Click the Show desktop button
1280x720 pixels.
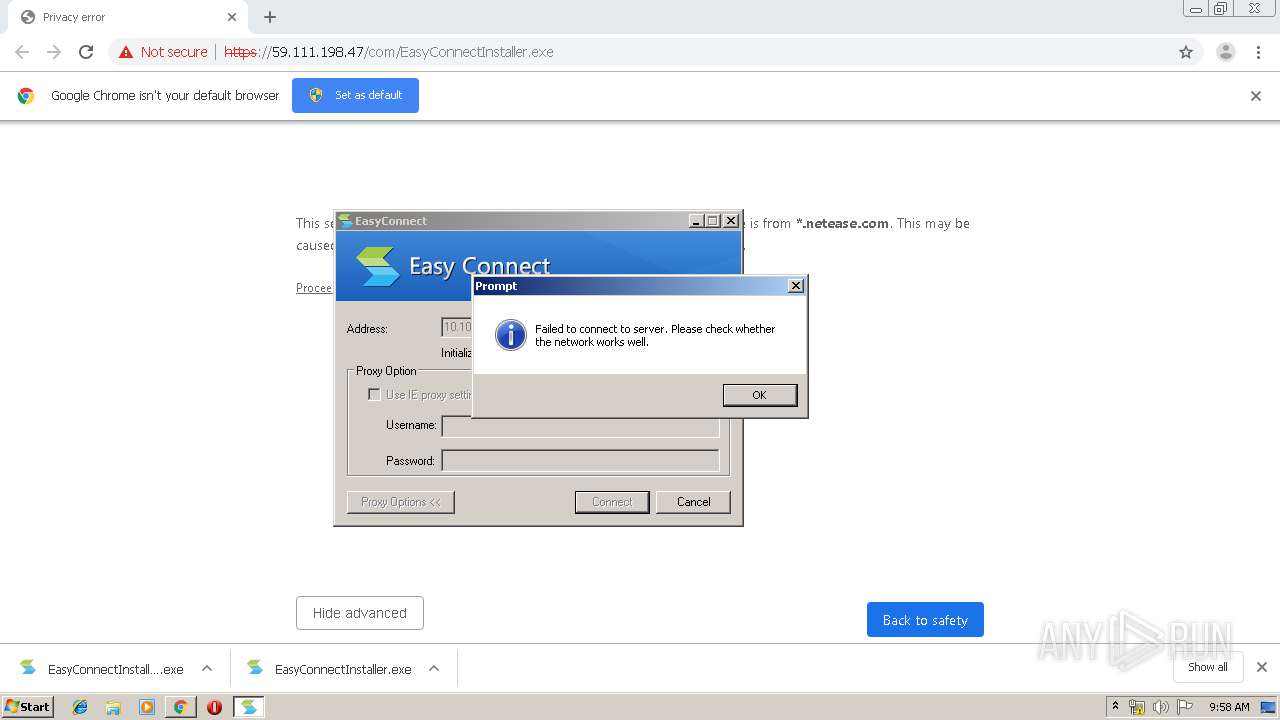tap(1269, 707)
